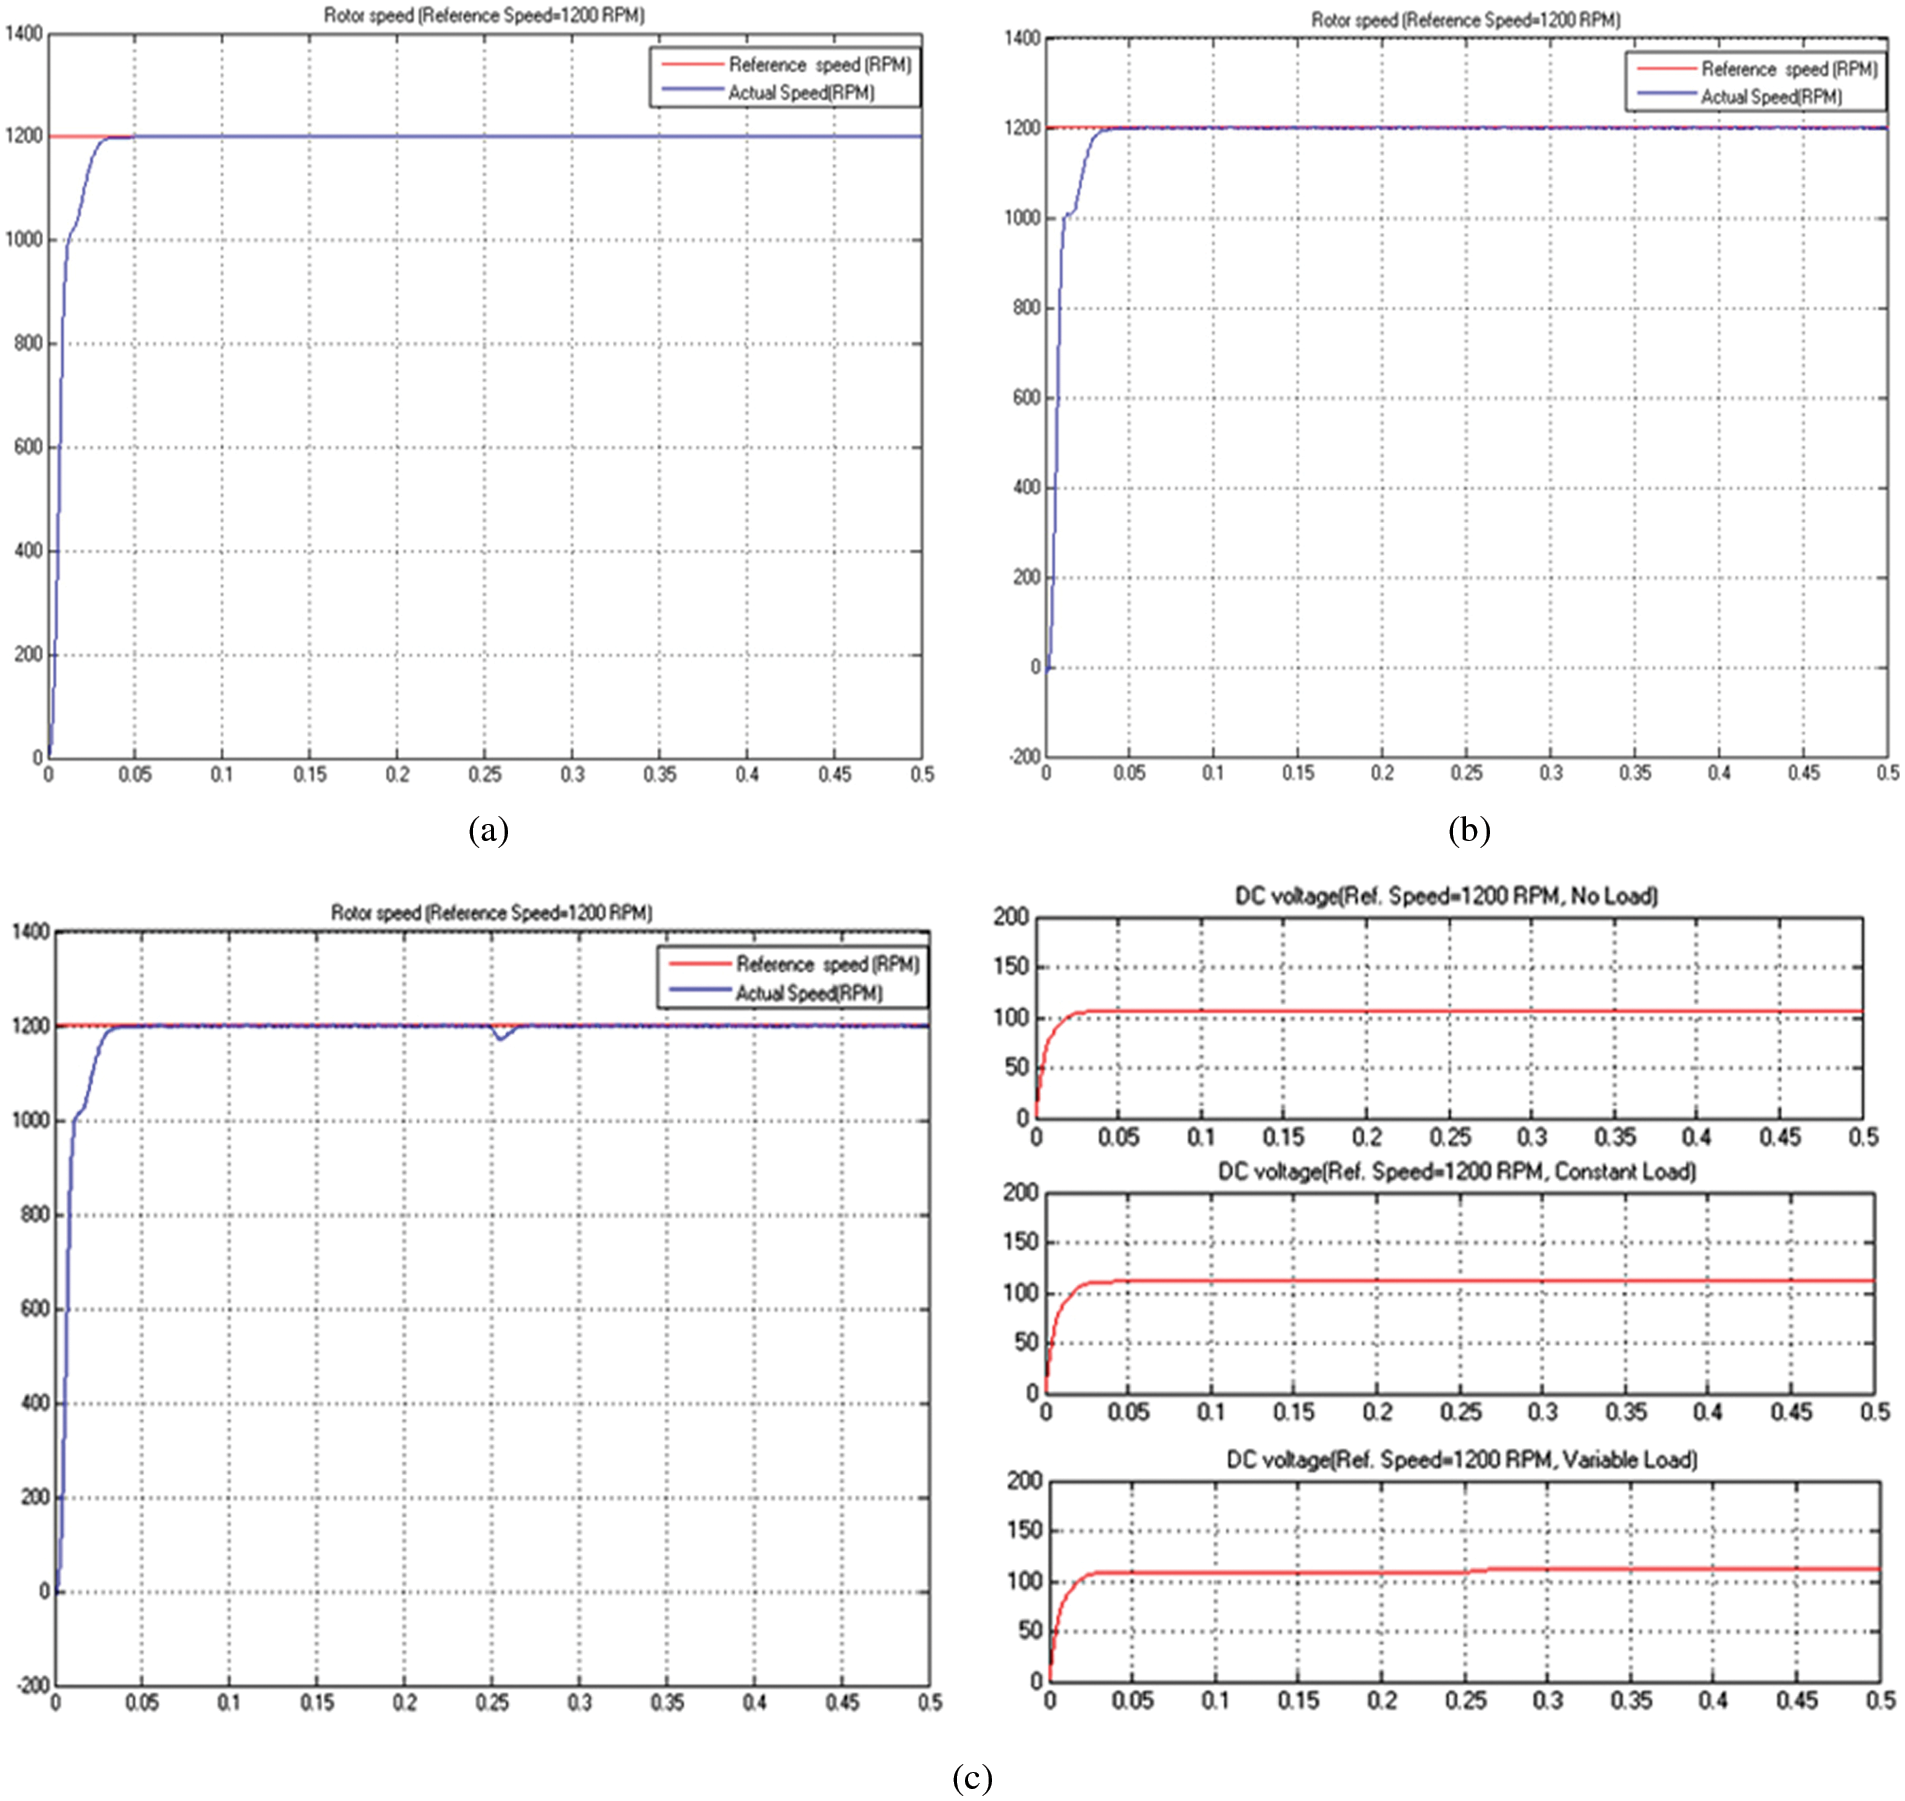
Task: Click the 'DC voltage ... Variable Load' plot title
Action: (1461, 1460)
